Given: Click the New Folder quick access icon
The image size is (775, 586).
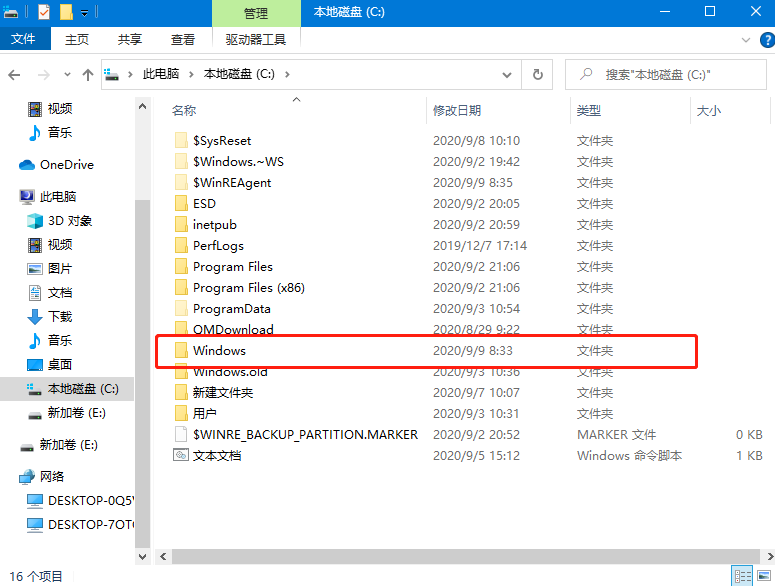Looking at the screenshot, I should [x=66, y=11].
